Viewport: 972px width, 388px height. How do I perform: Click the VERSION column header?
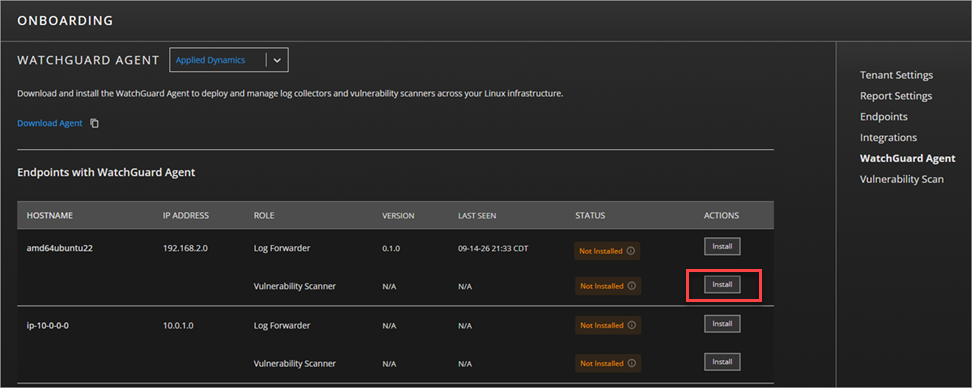(x=398, y=216)
